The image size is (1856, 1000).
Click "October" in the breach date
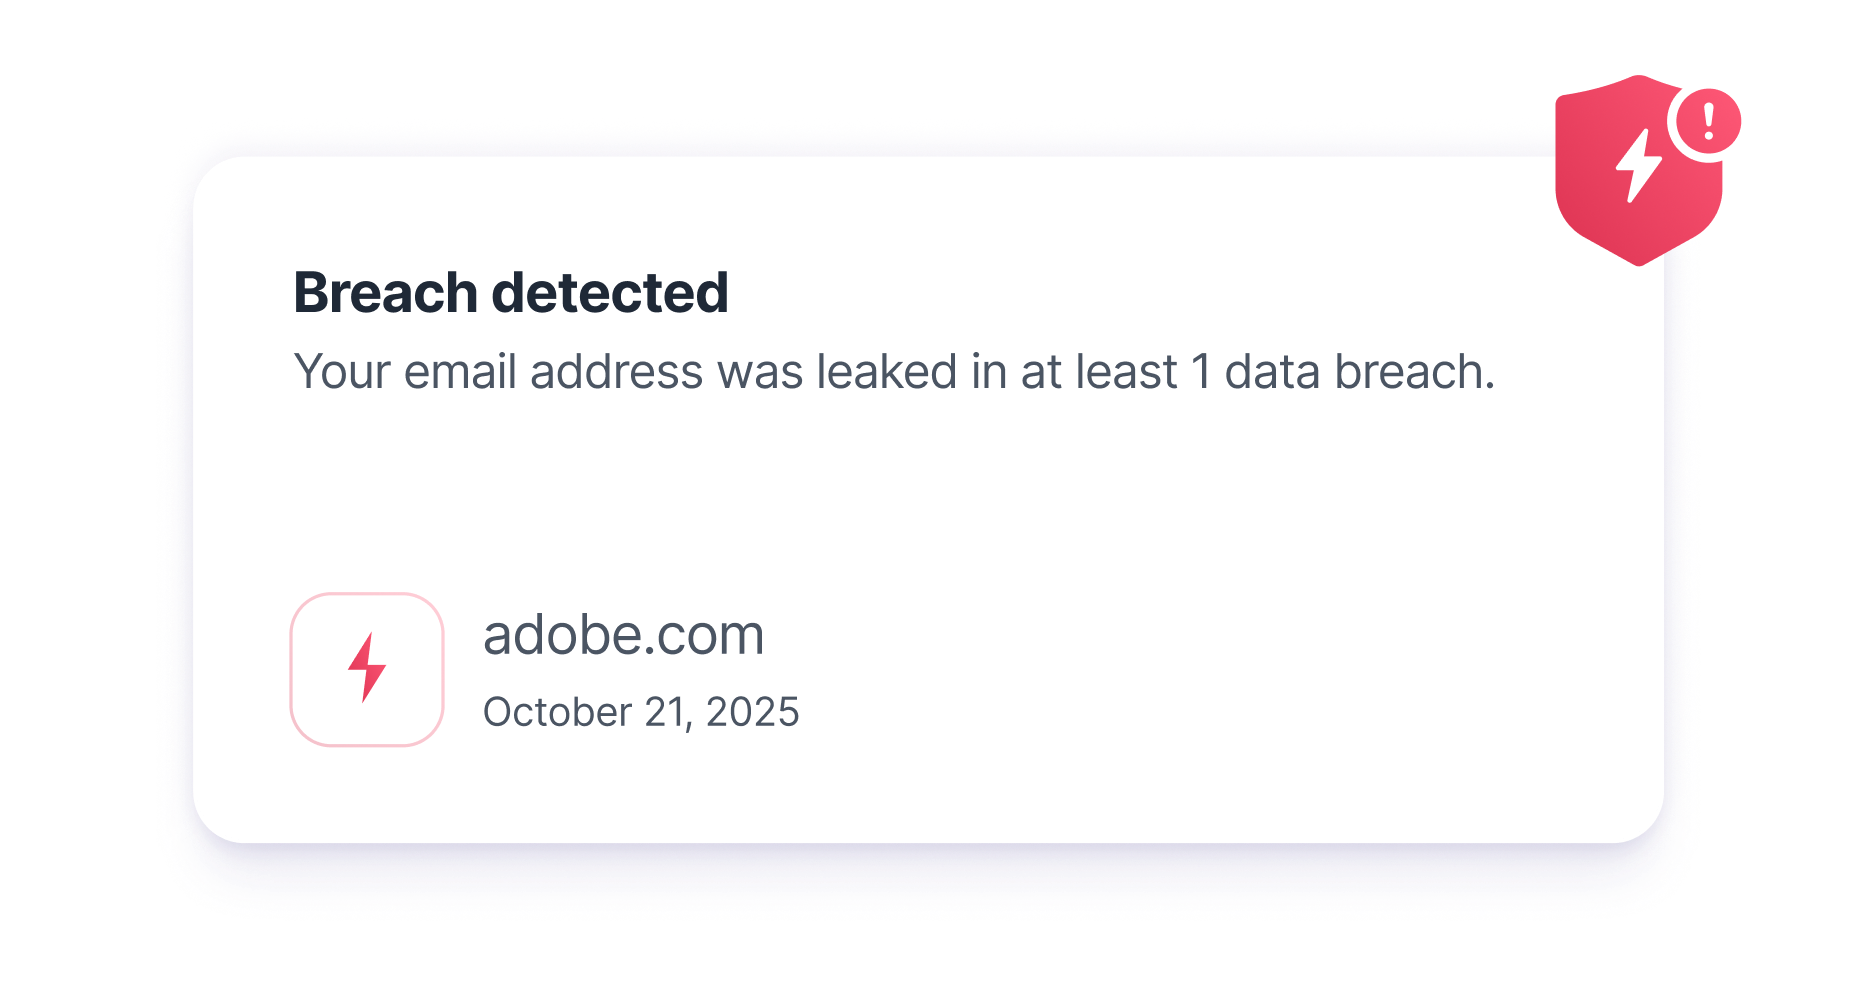click(x=557, y=712)
